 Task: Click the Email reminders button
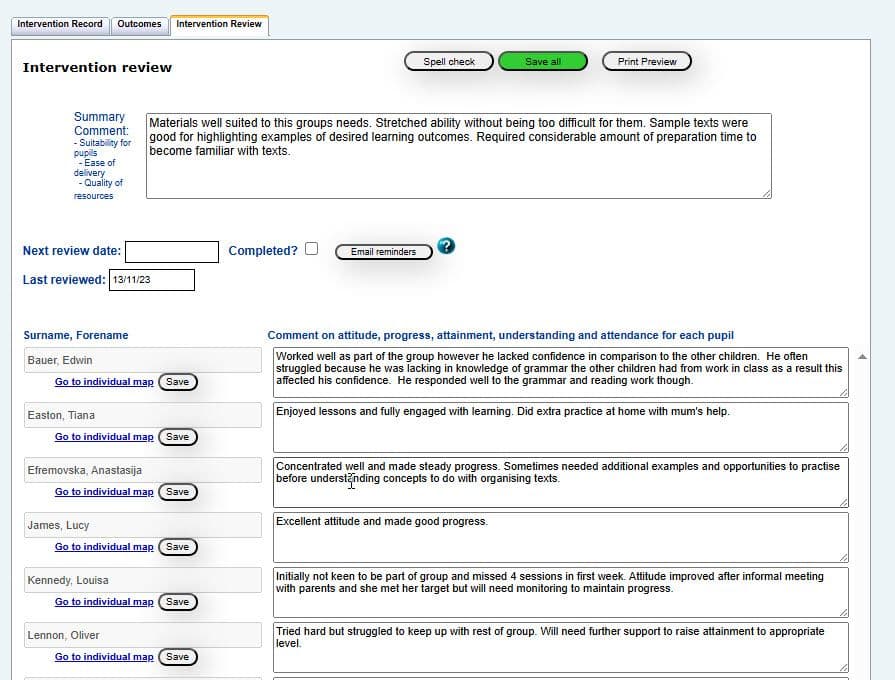383,251
